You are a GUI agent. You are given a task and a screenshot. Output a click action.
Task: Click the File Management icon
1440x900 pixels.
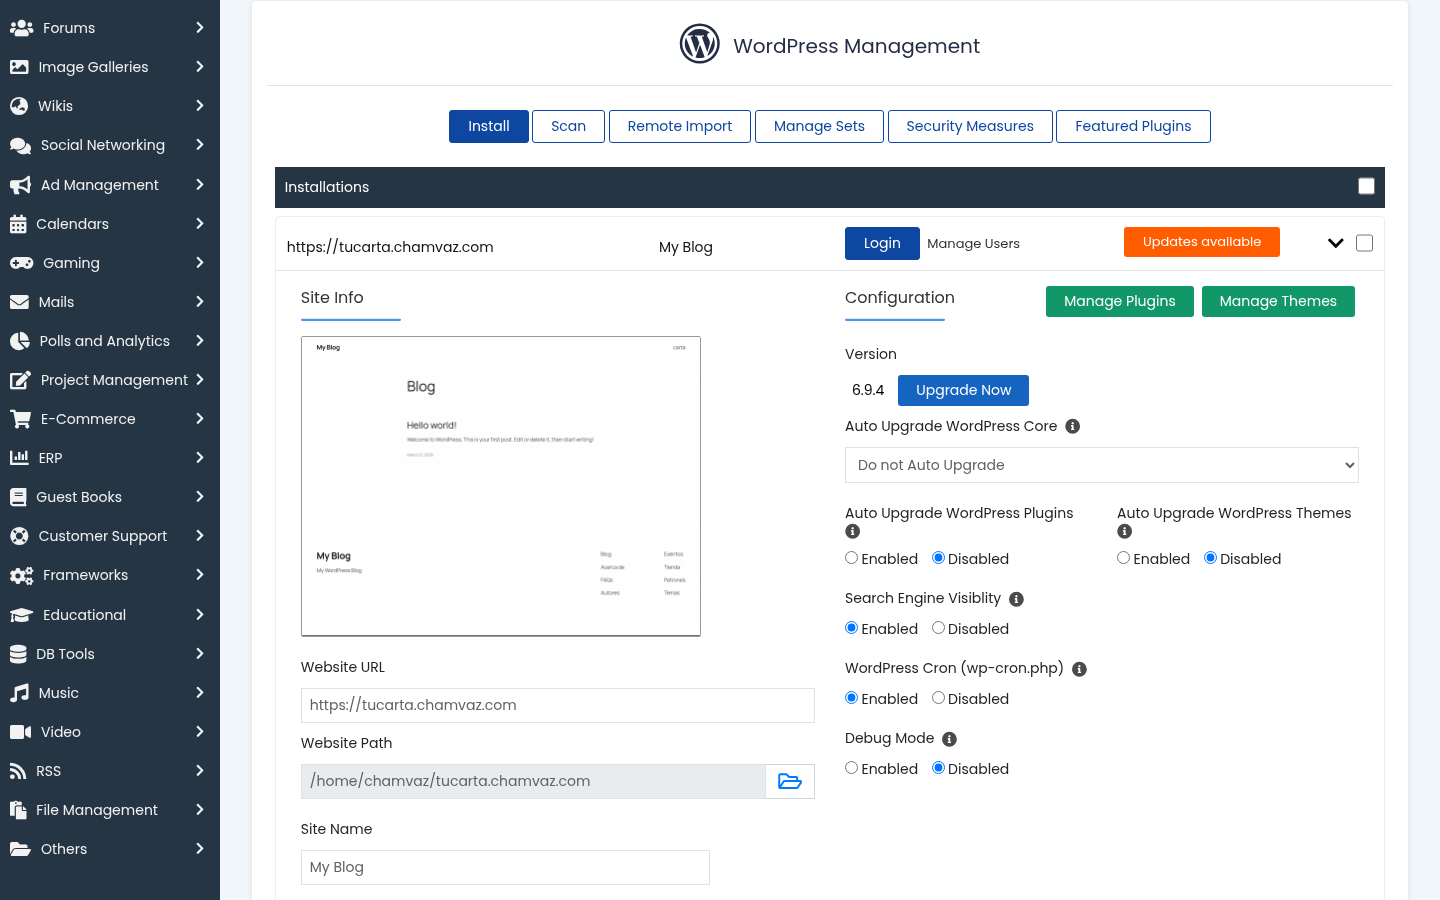18,810
